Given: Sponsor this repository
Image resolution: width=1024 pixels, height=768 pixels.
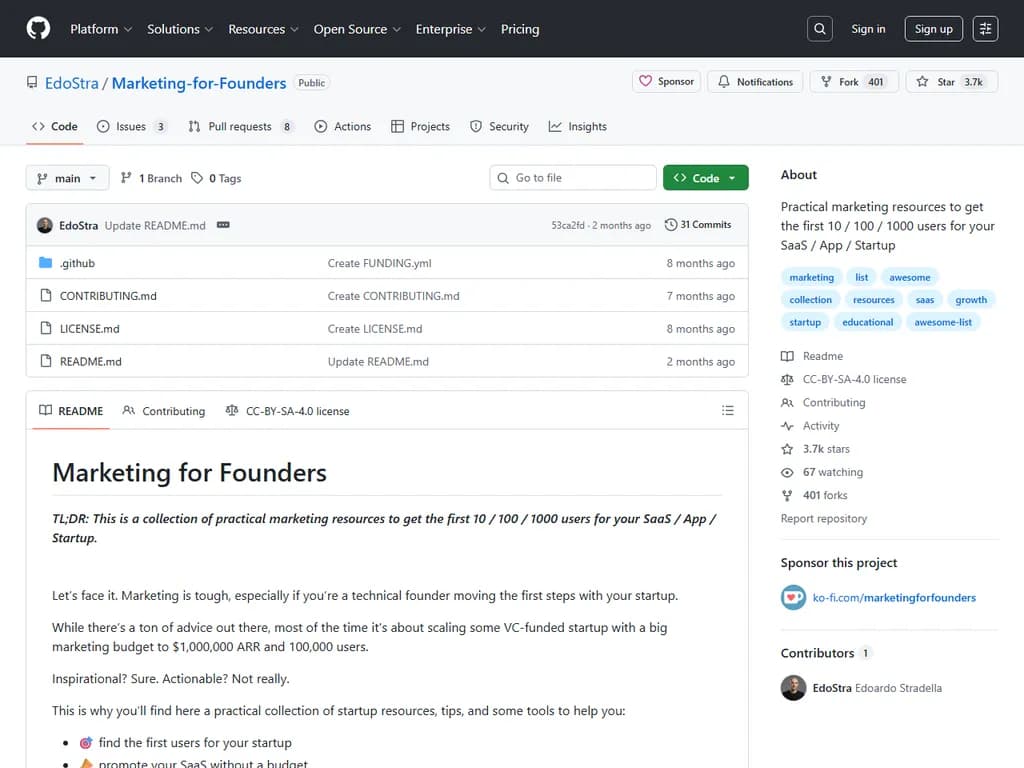Looking at the screenshot, I should click(667, 82).
